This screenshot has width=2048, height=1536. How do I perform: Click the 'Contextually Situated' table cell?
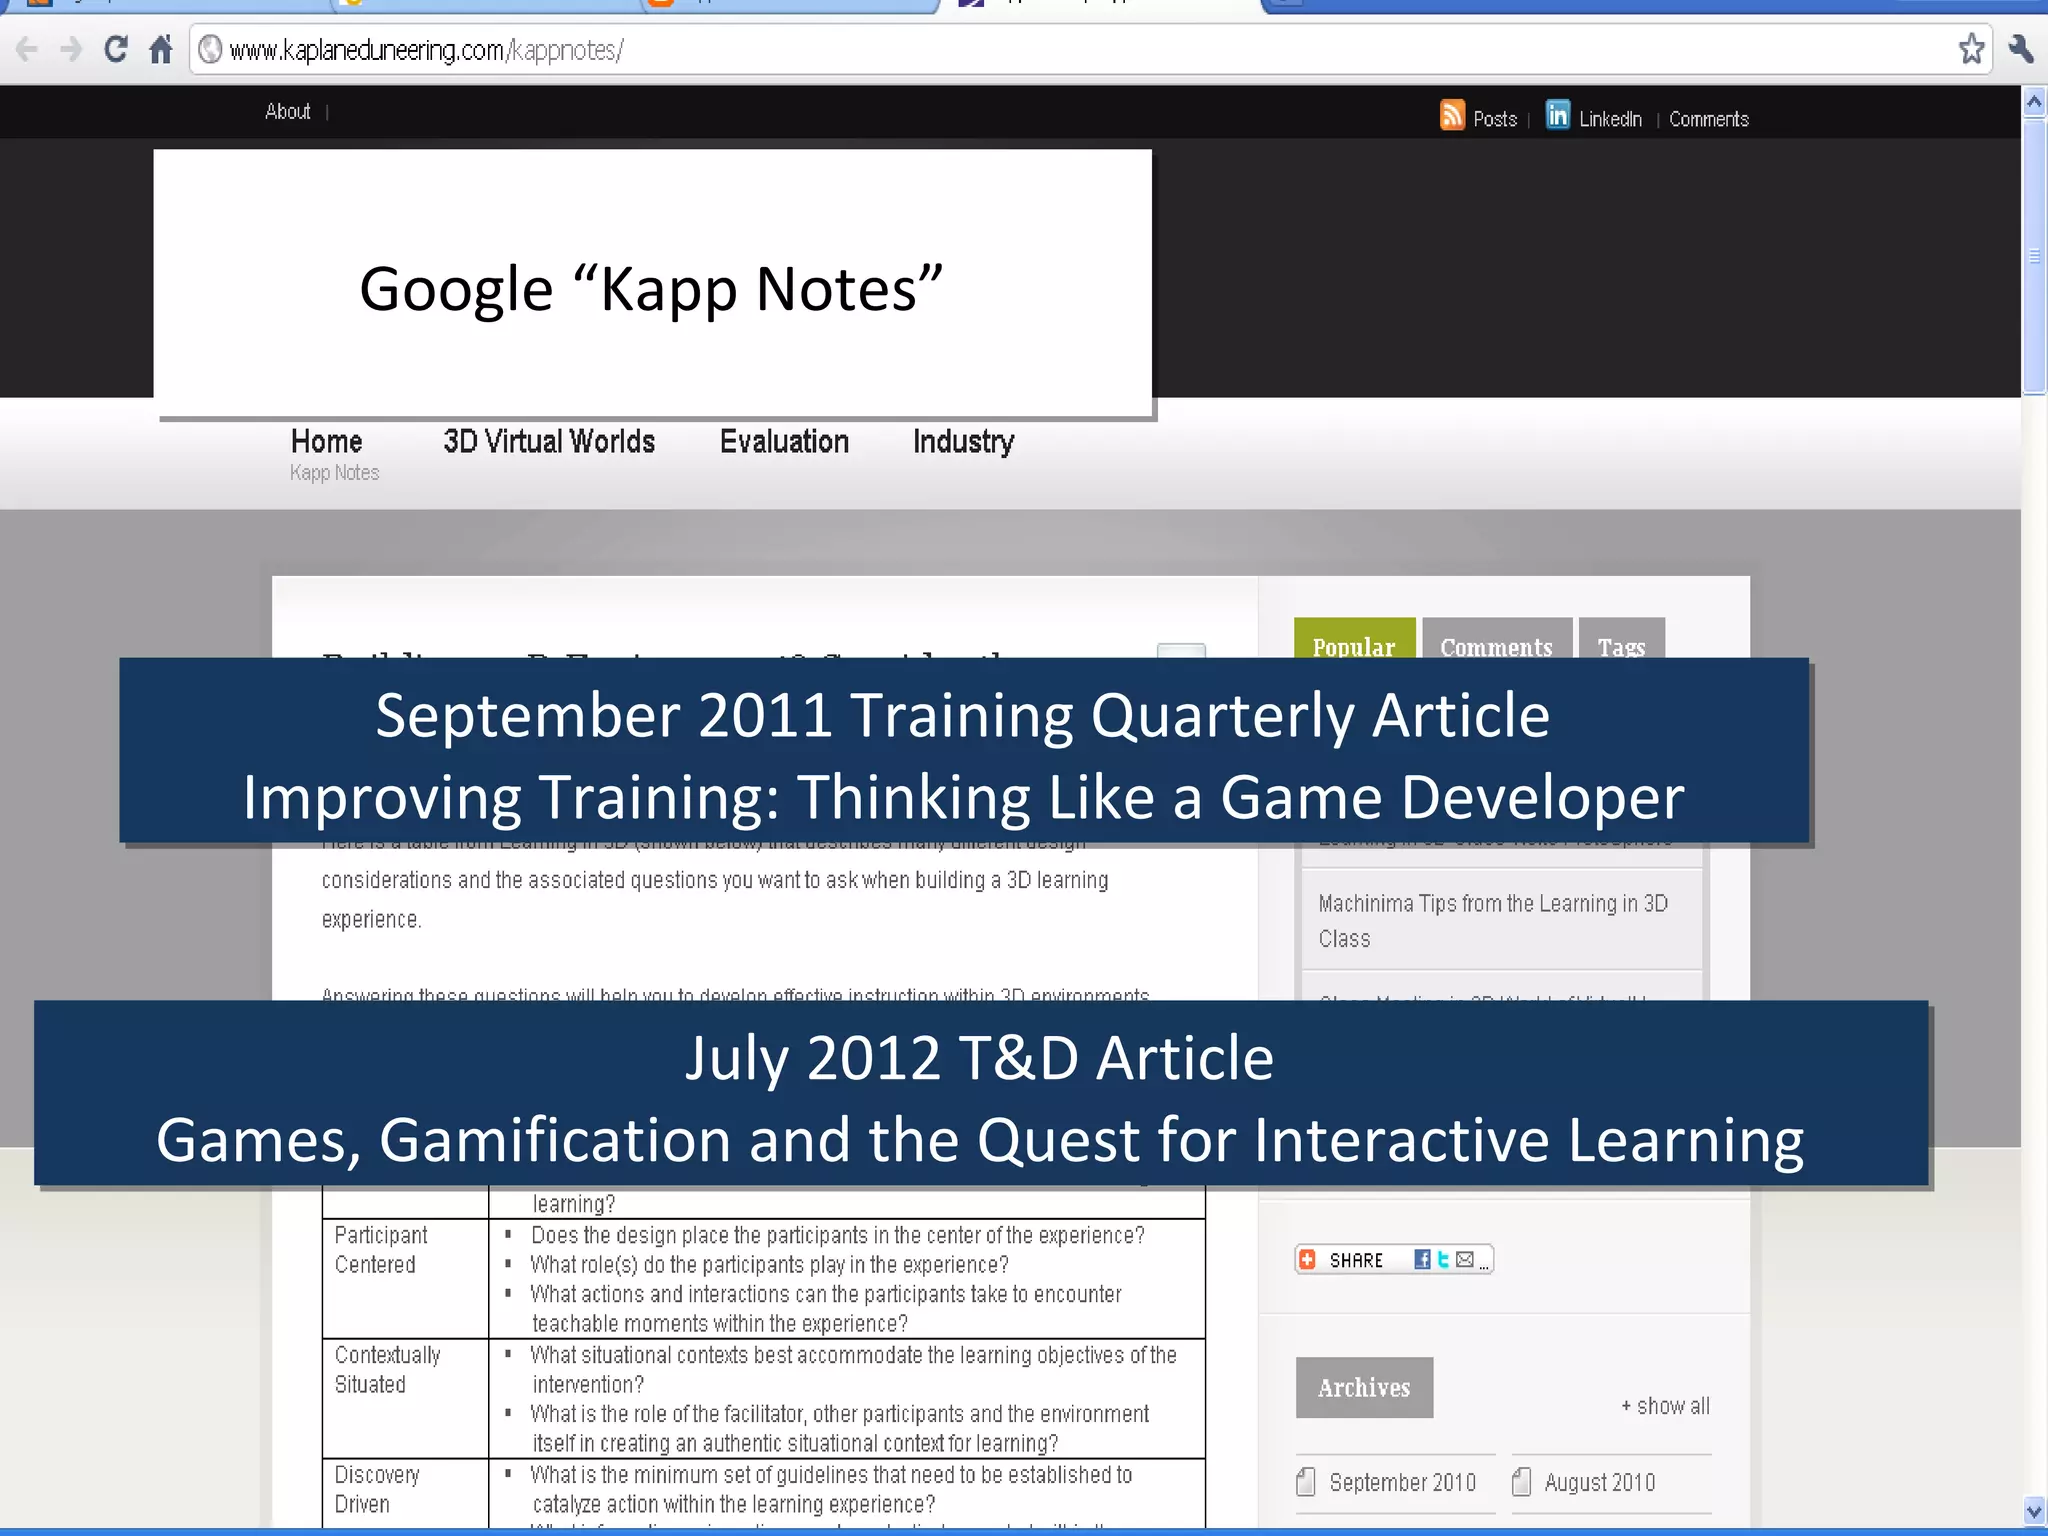(x=405, y=1398)
